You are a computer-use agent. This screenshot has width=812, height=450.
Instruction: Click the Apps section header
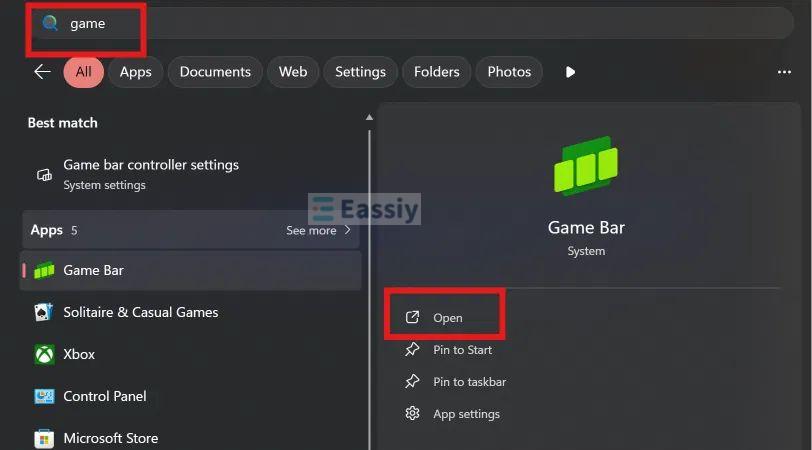191,230
